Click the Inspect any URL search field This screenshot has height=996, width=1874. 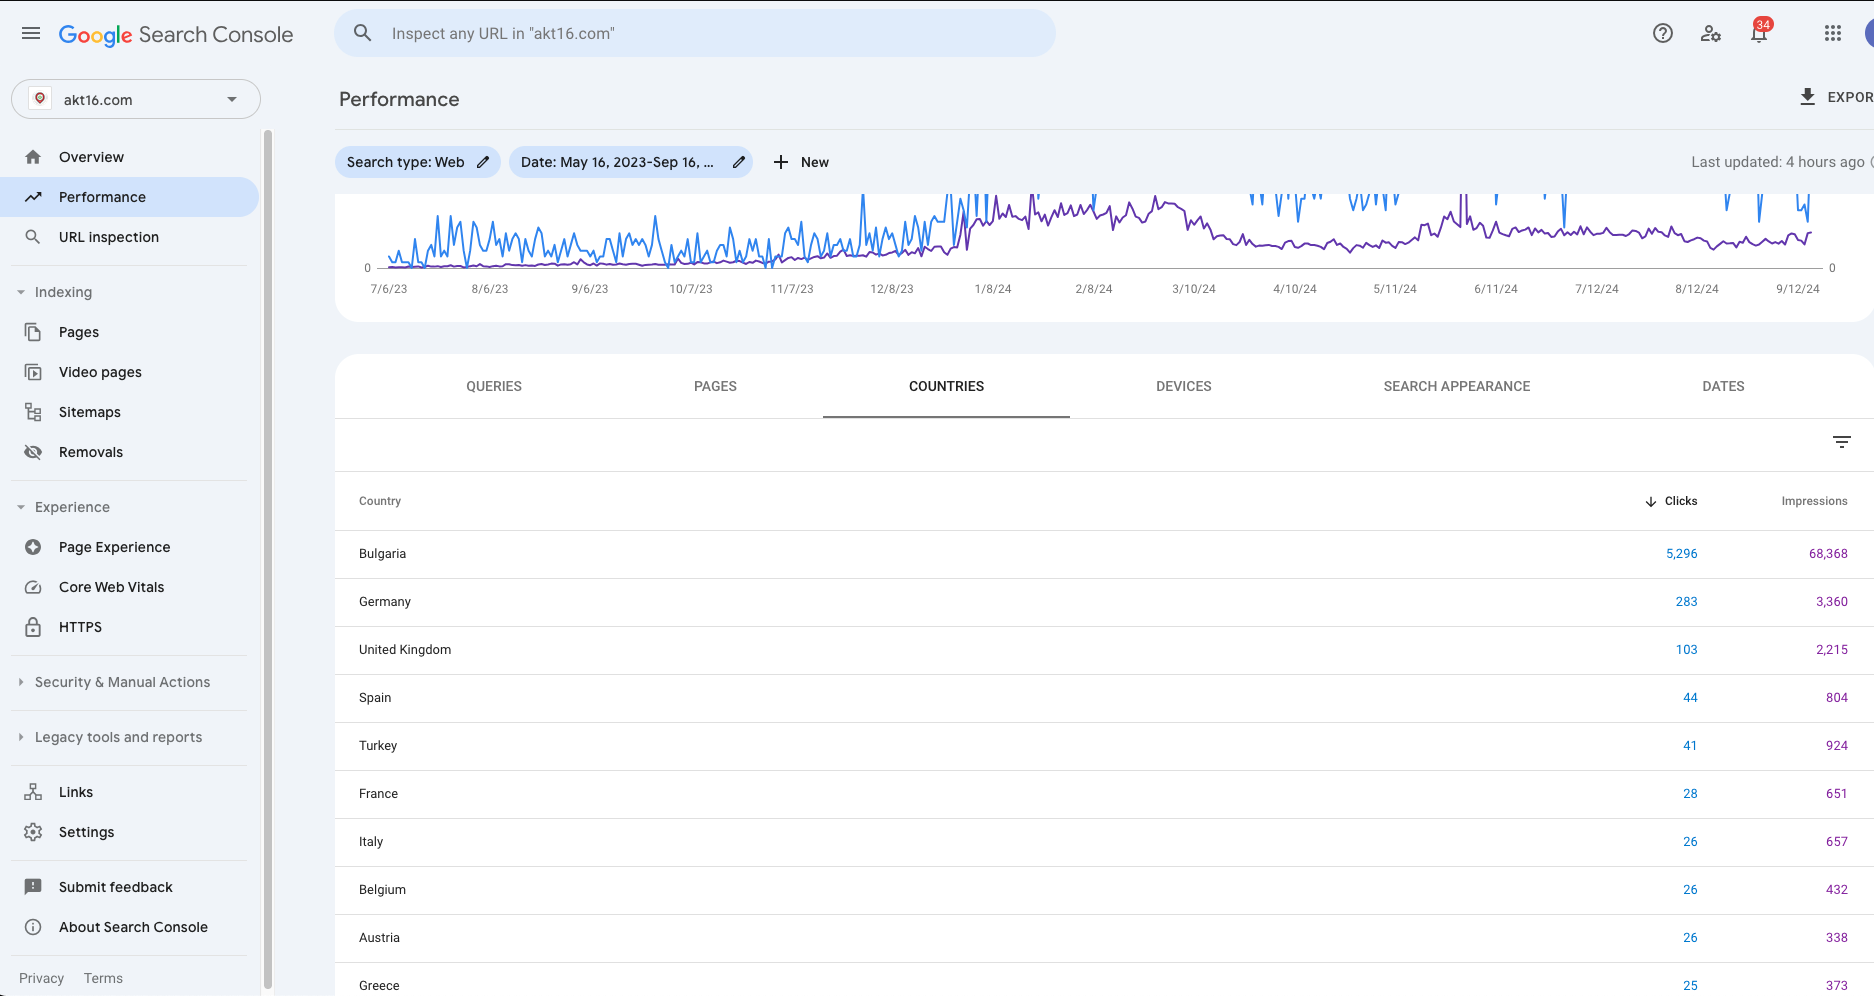click(x=695, y=33)
